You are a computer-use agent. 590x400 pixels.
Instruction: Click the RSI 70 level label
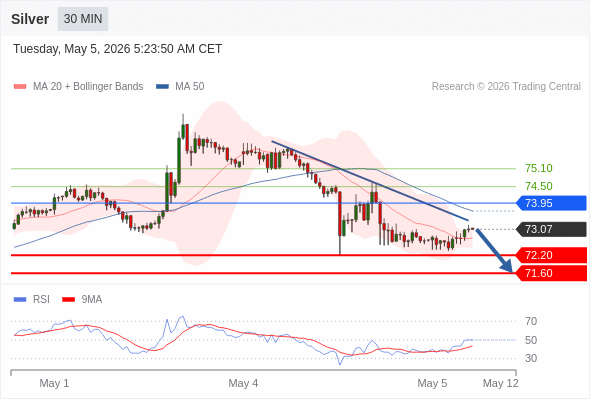pos(531,321)
